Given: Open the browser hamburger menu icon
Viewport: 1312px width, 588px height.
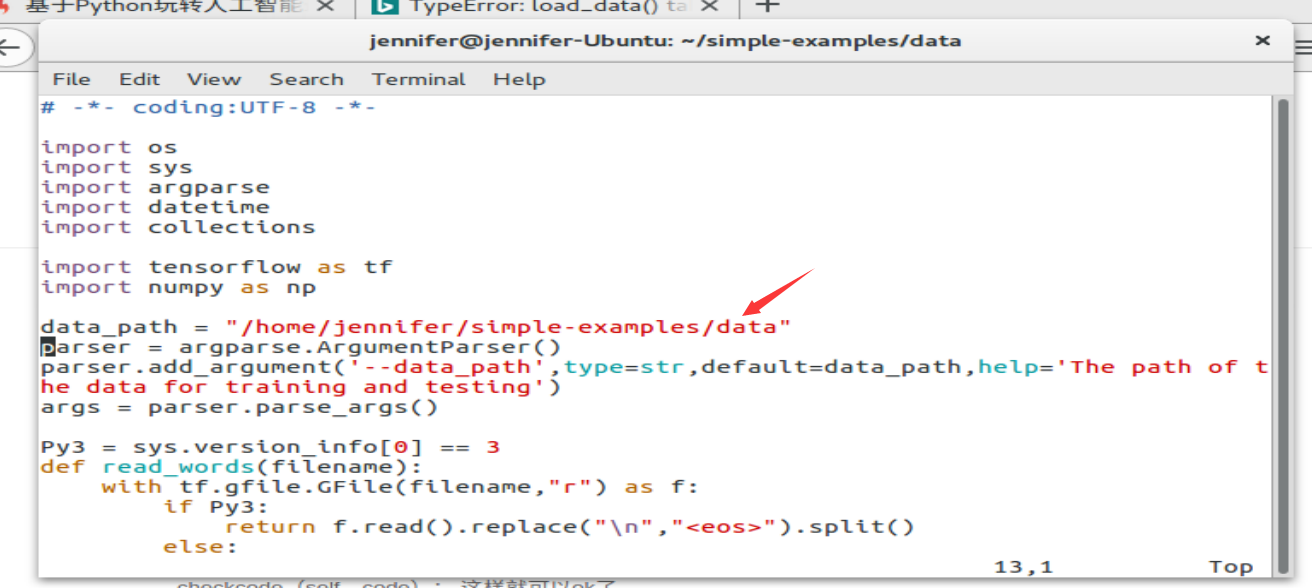Looking at the screenshot, I should [1303, 47].
